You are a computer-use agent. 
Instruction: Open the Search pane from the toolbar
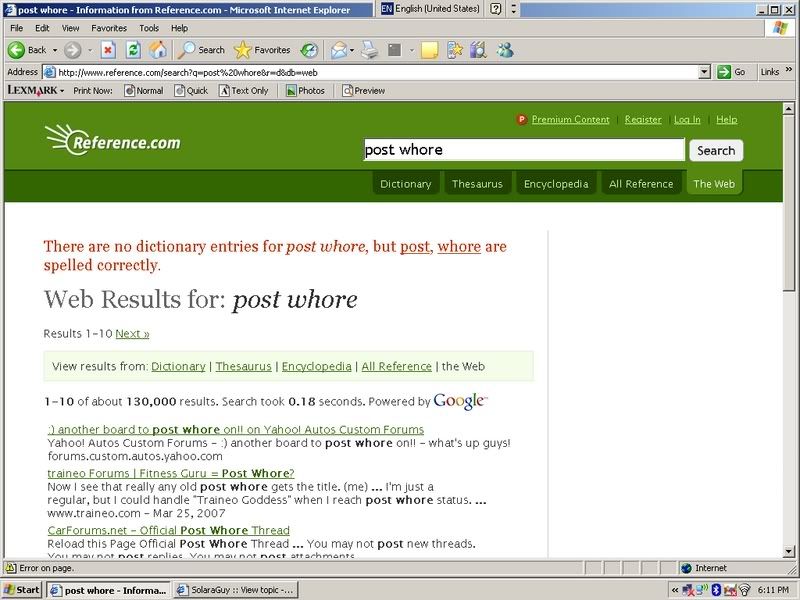[x=201, y=50]
